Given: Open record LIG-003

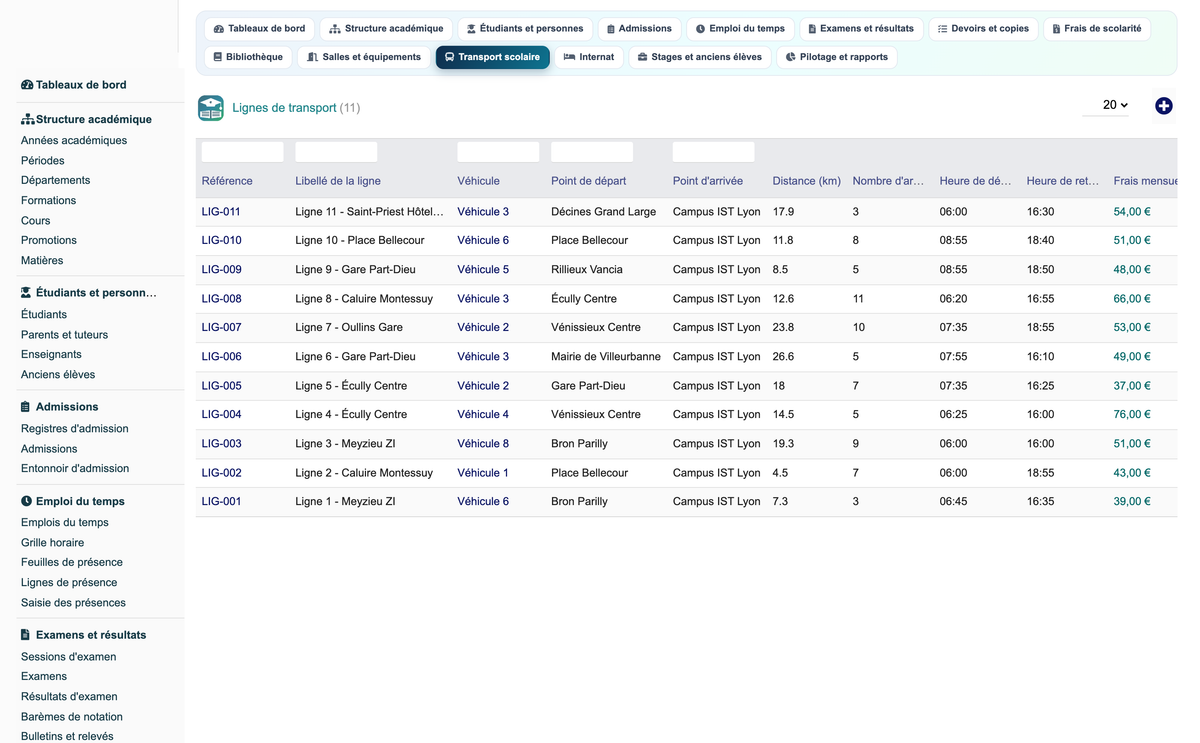Looking at the screenshot, I should 221,444.
